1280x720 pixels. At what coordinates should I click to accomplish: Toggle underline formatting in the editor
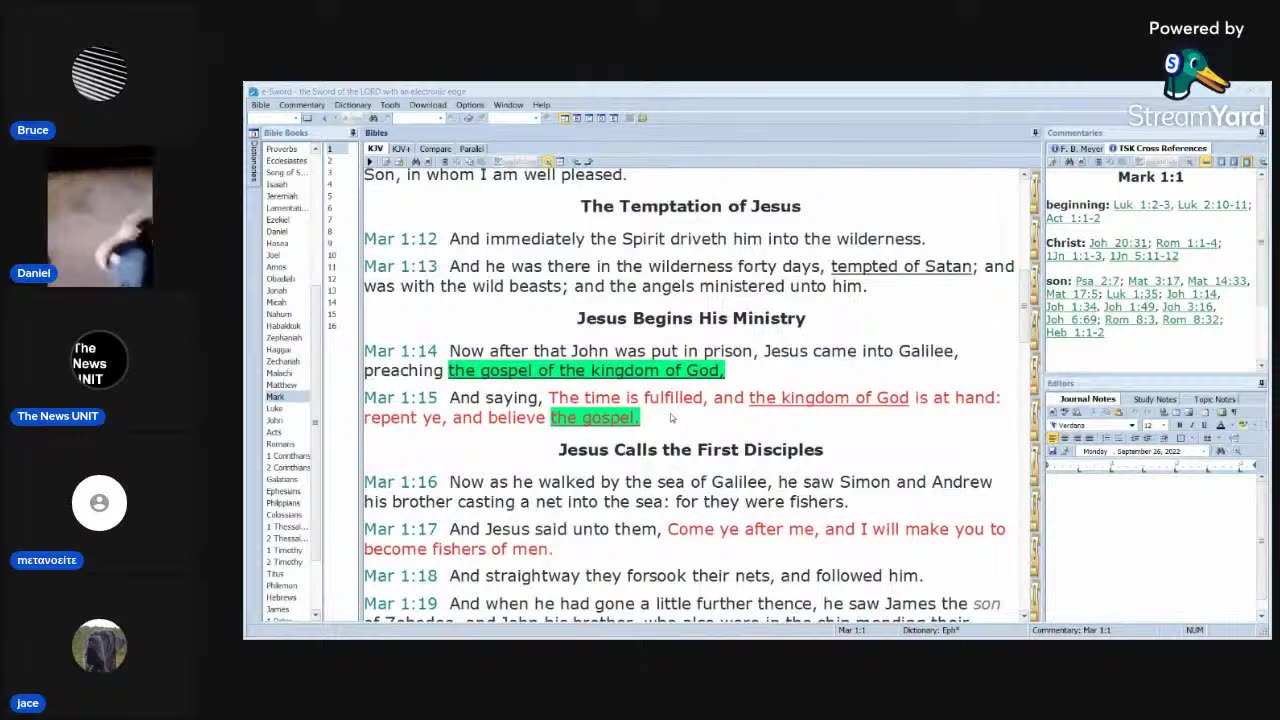1203,425
